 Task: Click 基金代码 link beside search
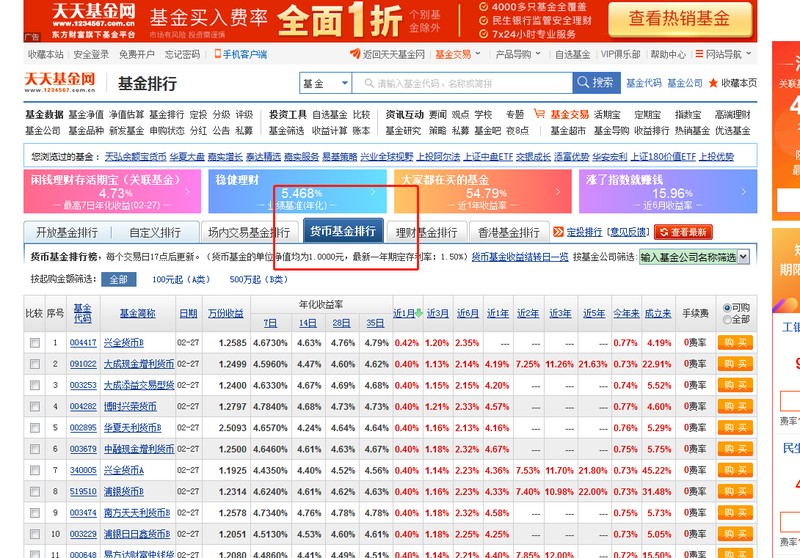[x=643, y=83]
